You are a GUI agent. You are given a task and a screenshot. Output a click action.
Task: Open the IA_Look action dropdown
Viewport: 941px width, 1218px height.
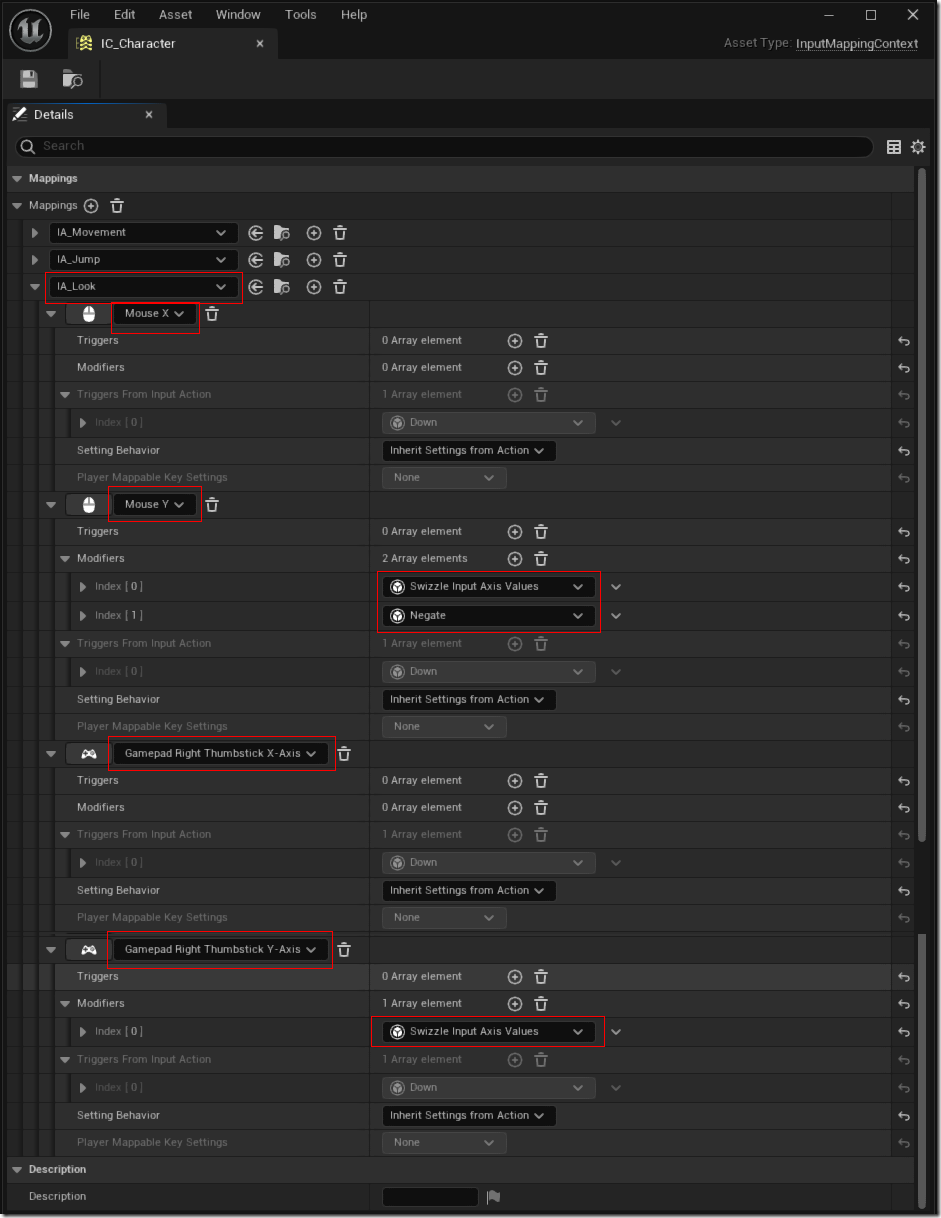point(144,287)
